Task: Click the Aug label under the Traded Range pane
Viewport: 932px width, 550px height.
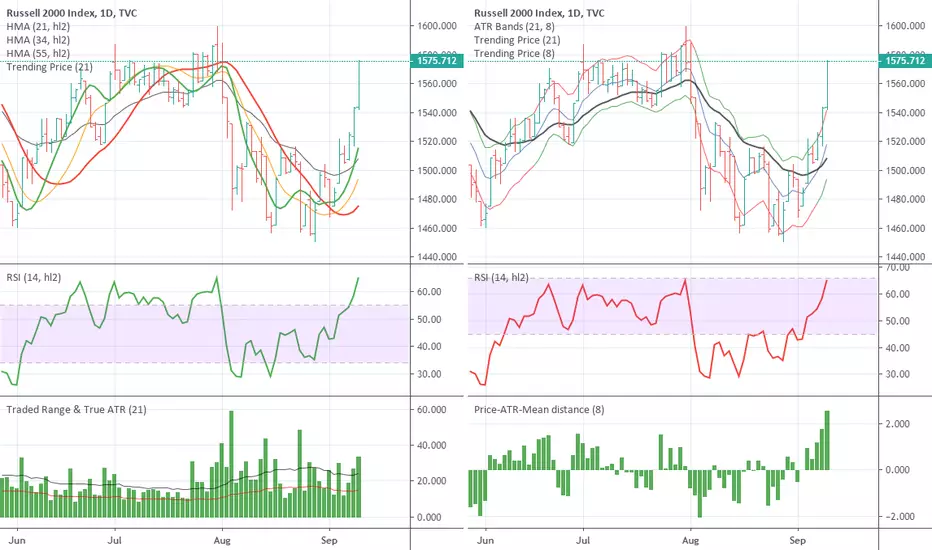Action: tap(222, 540)
